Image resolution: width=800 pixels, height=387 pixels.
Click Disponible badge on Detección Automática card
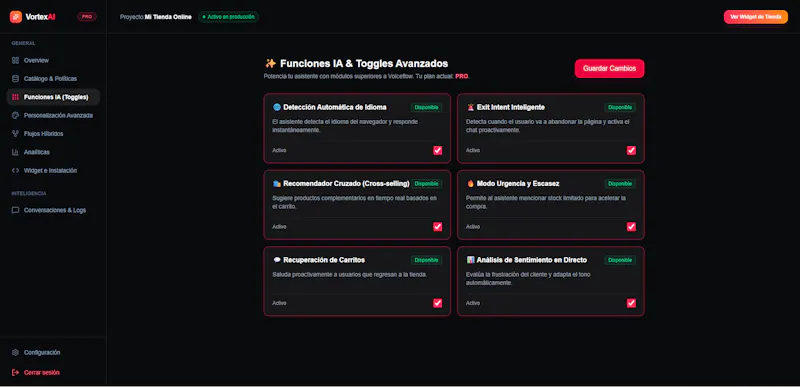pyautogui.click(x=427, y=107)
